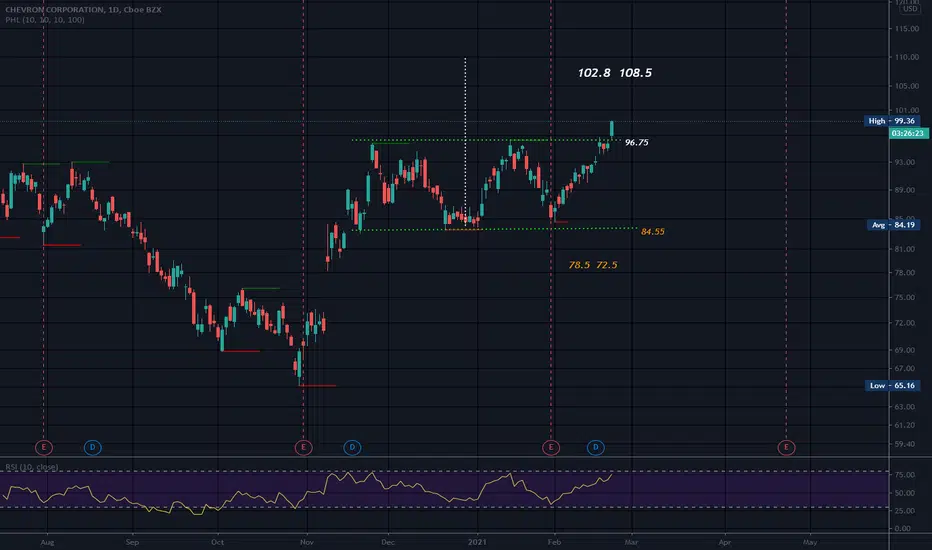Viewport: 932px width, 550px height.
Task: Click the 2021 label on time axis
Action: [477, 542]
